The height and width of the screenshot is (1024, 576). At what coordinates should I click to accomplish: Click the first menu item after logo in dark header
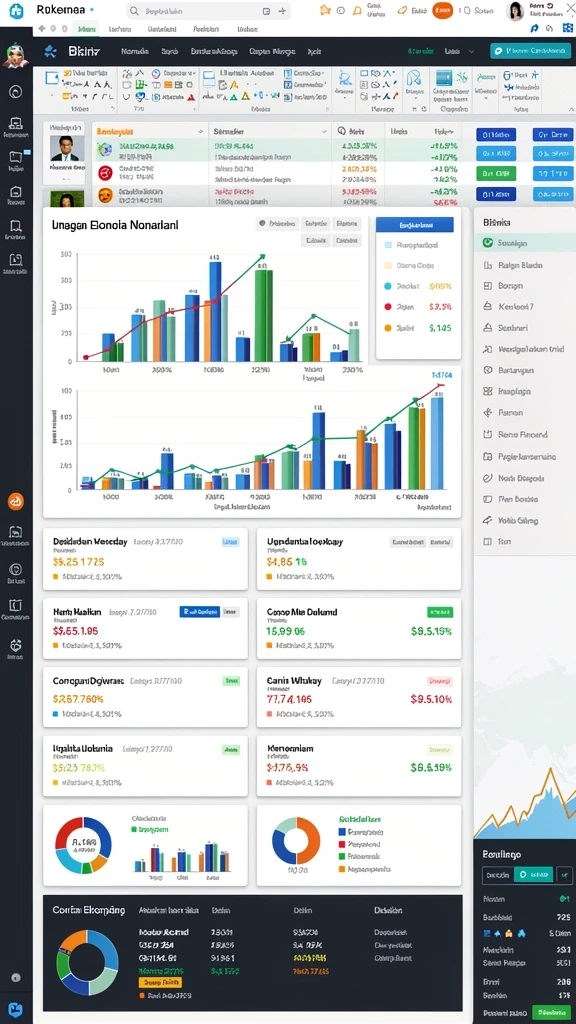[135, 51]
